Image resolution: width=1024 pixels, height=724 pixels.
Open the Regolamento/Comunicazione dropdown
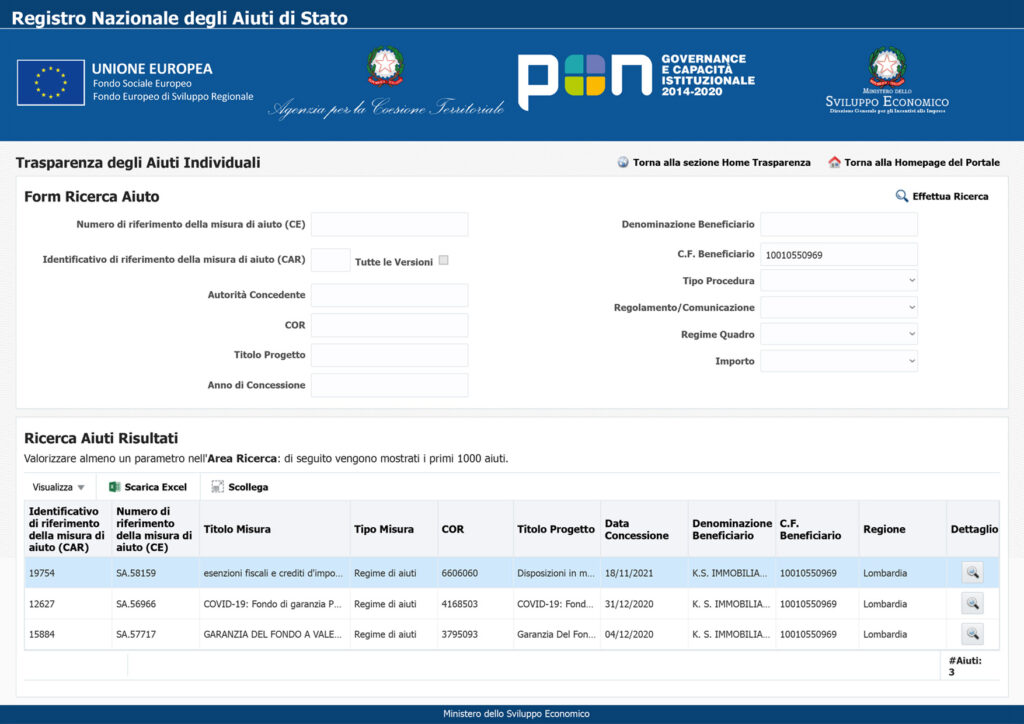[x=838, y=308]
